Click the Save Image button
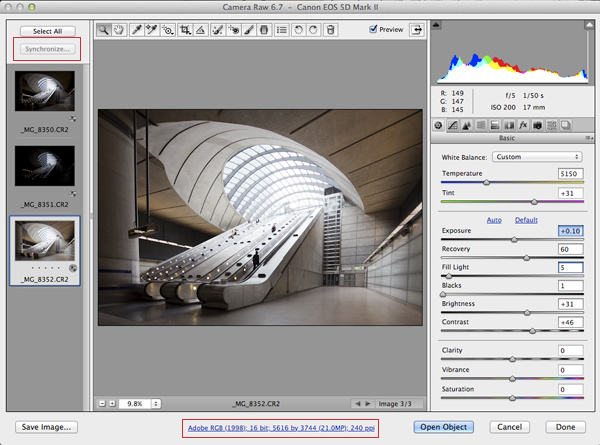 tap(46, 427)
